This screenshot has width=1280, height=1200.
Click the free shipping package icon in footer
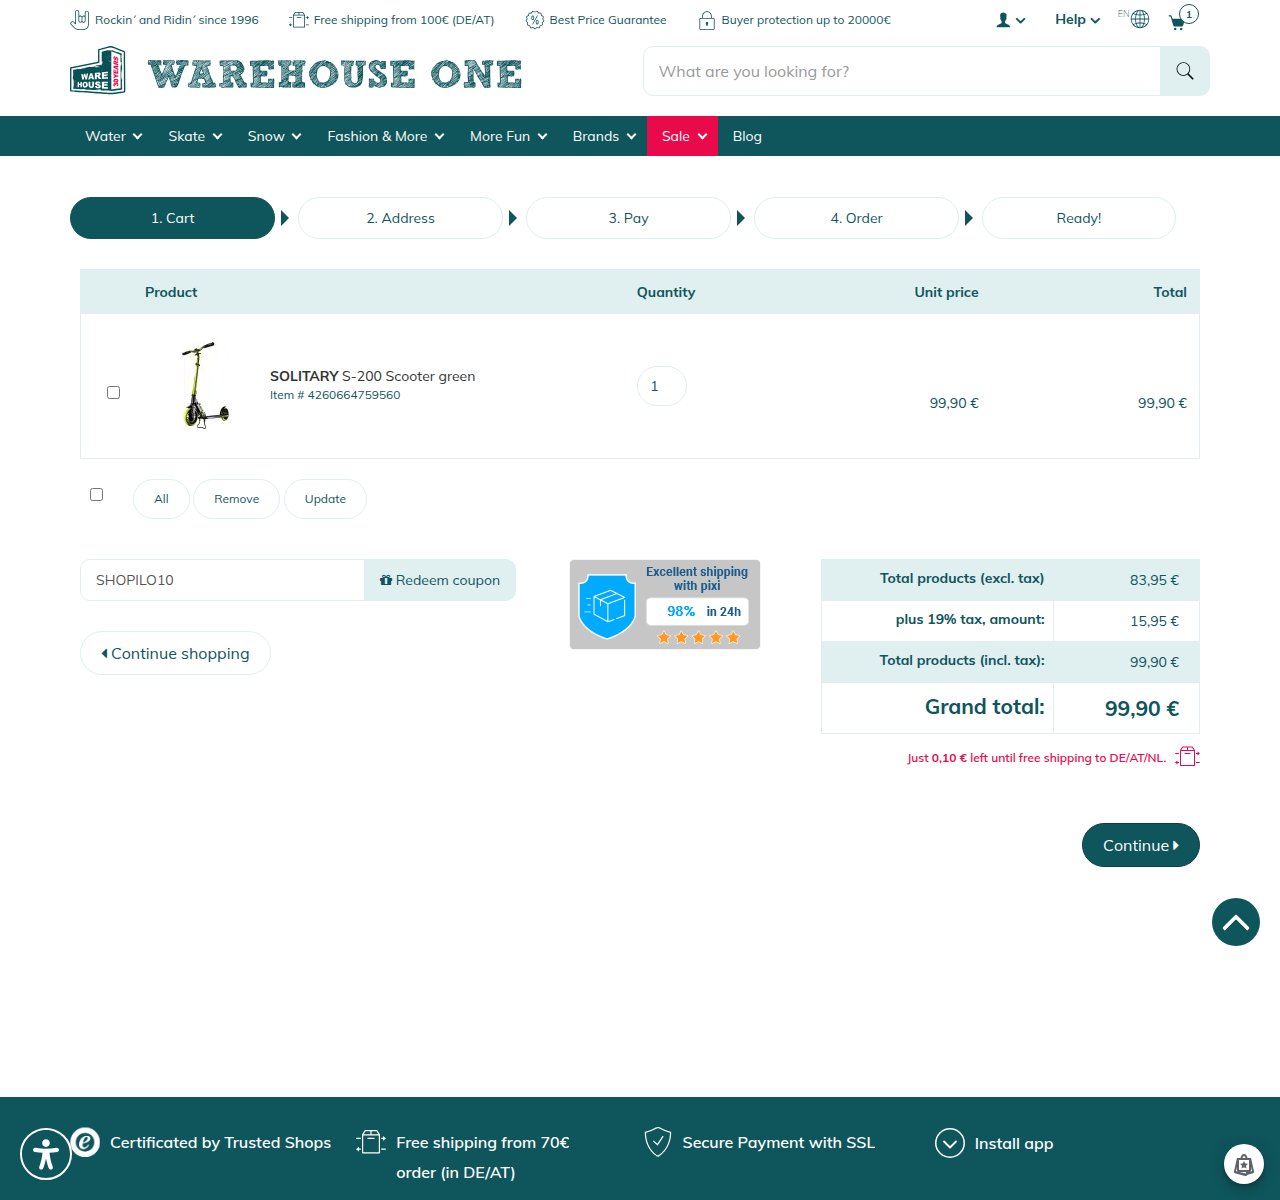click(x=371, y=1142)
